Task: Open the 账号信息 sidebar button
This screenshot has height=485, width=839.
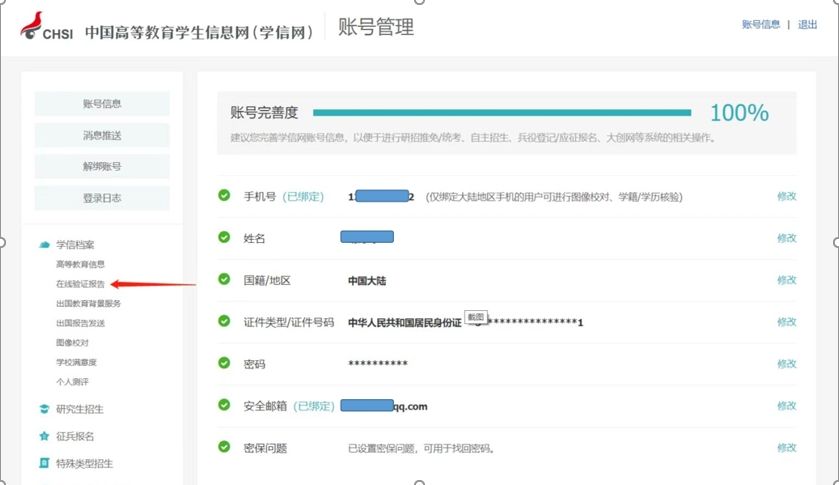Action: (102, 104)
